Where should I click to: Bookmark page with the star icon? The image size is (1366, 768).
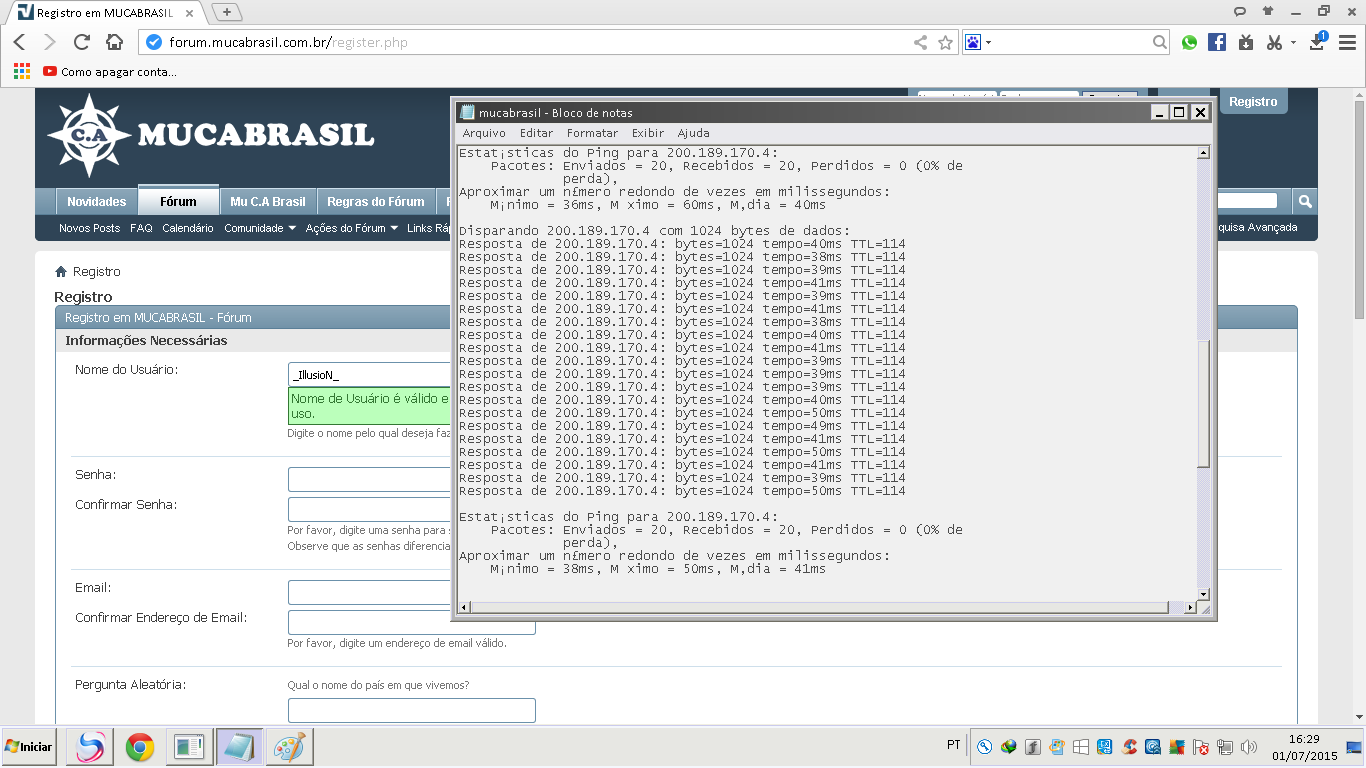click(x=945, y=42)
